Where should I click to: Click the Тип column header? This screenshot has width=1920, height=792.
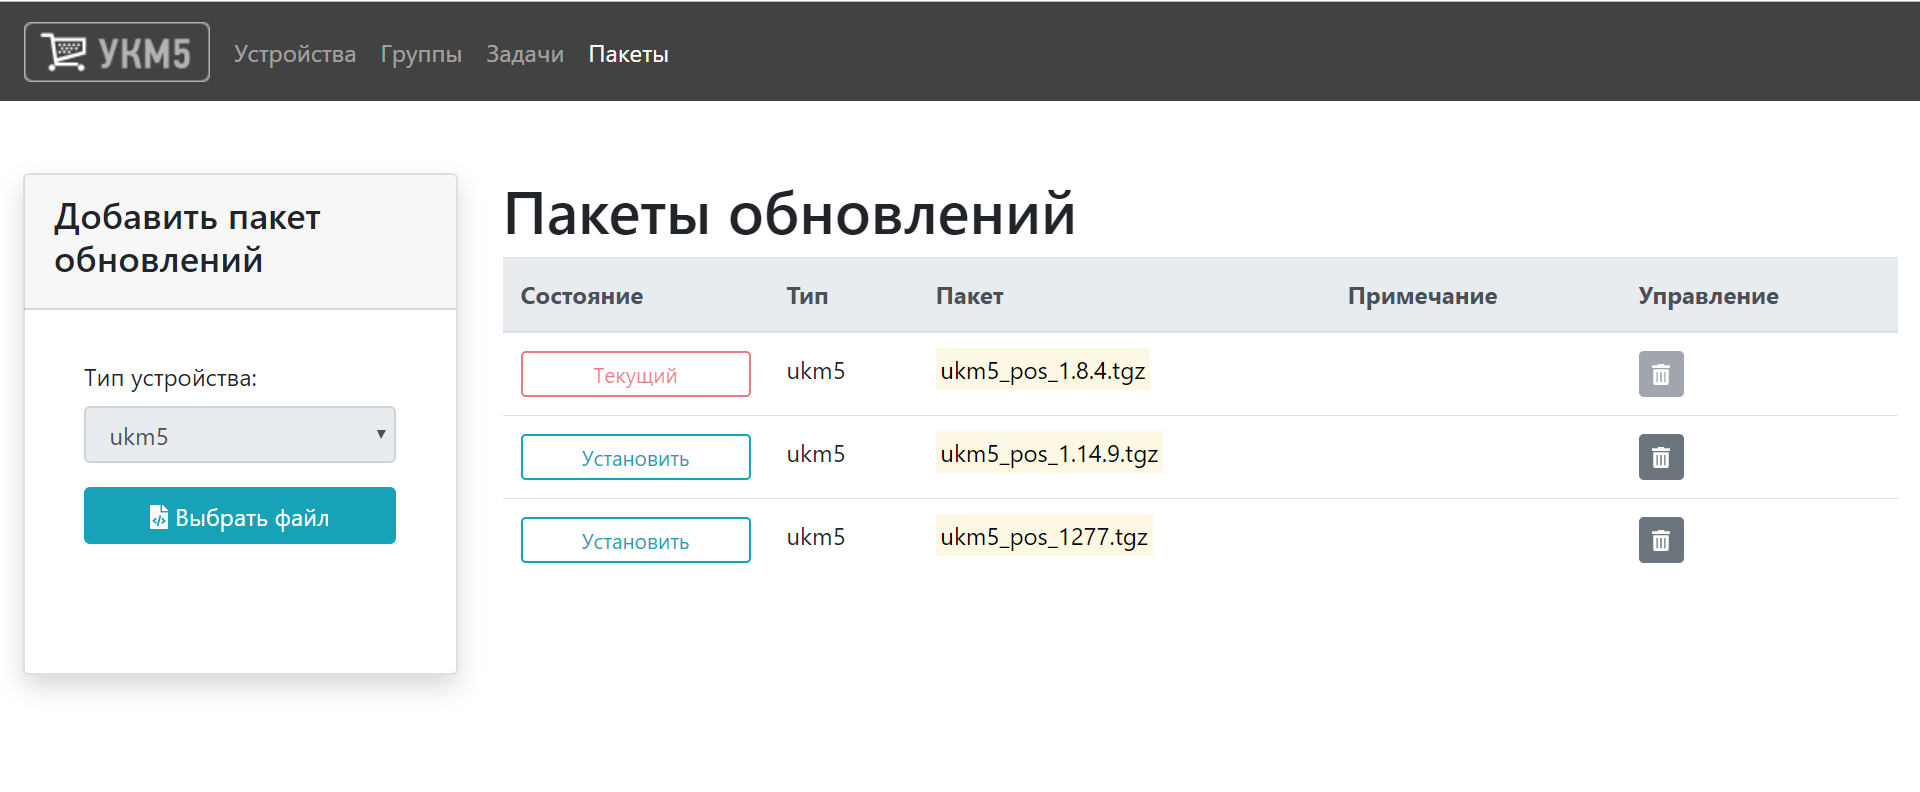click(807, 296)
